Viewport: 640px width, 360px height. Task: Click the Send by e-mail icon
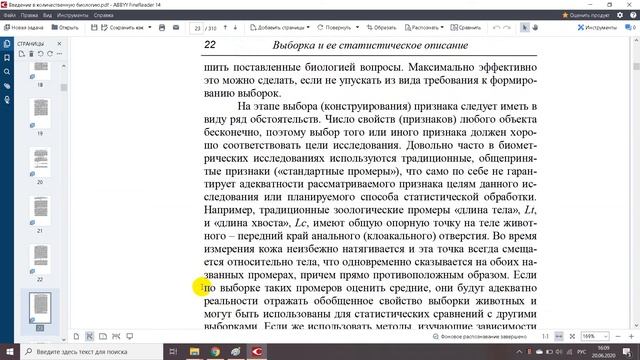[176, 27]
